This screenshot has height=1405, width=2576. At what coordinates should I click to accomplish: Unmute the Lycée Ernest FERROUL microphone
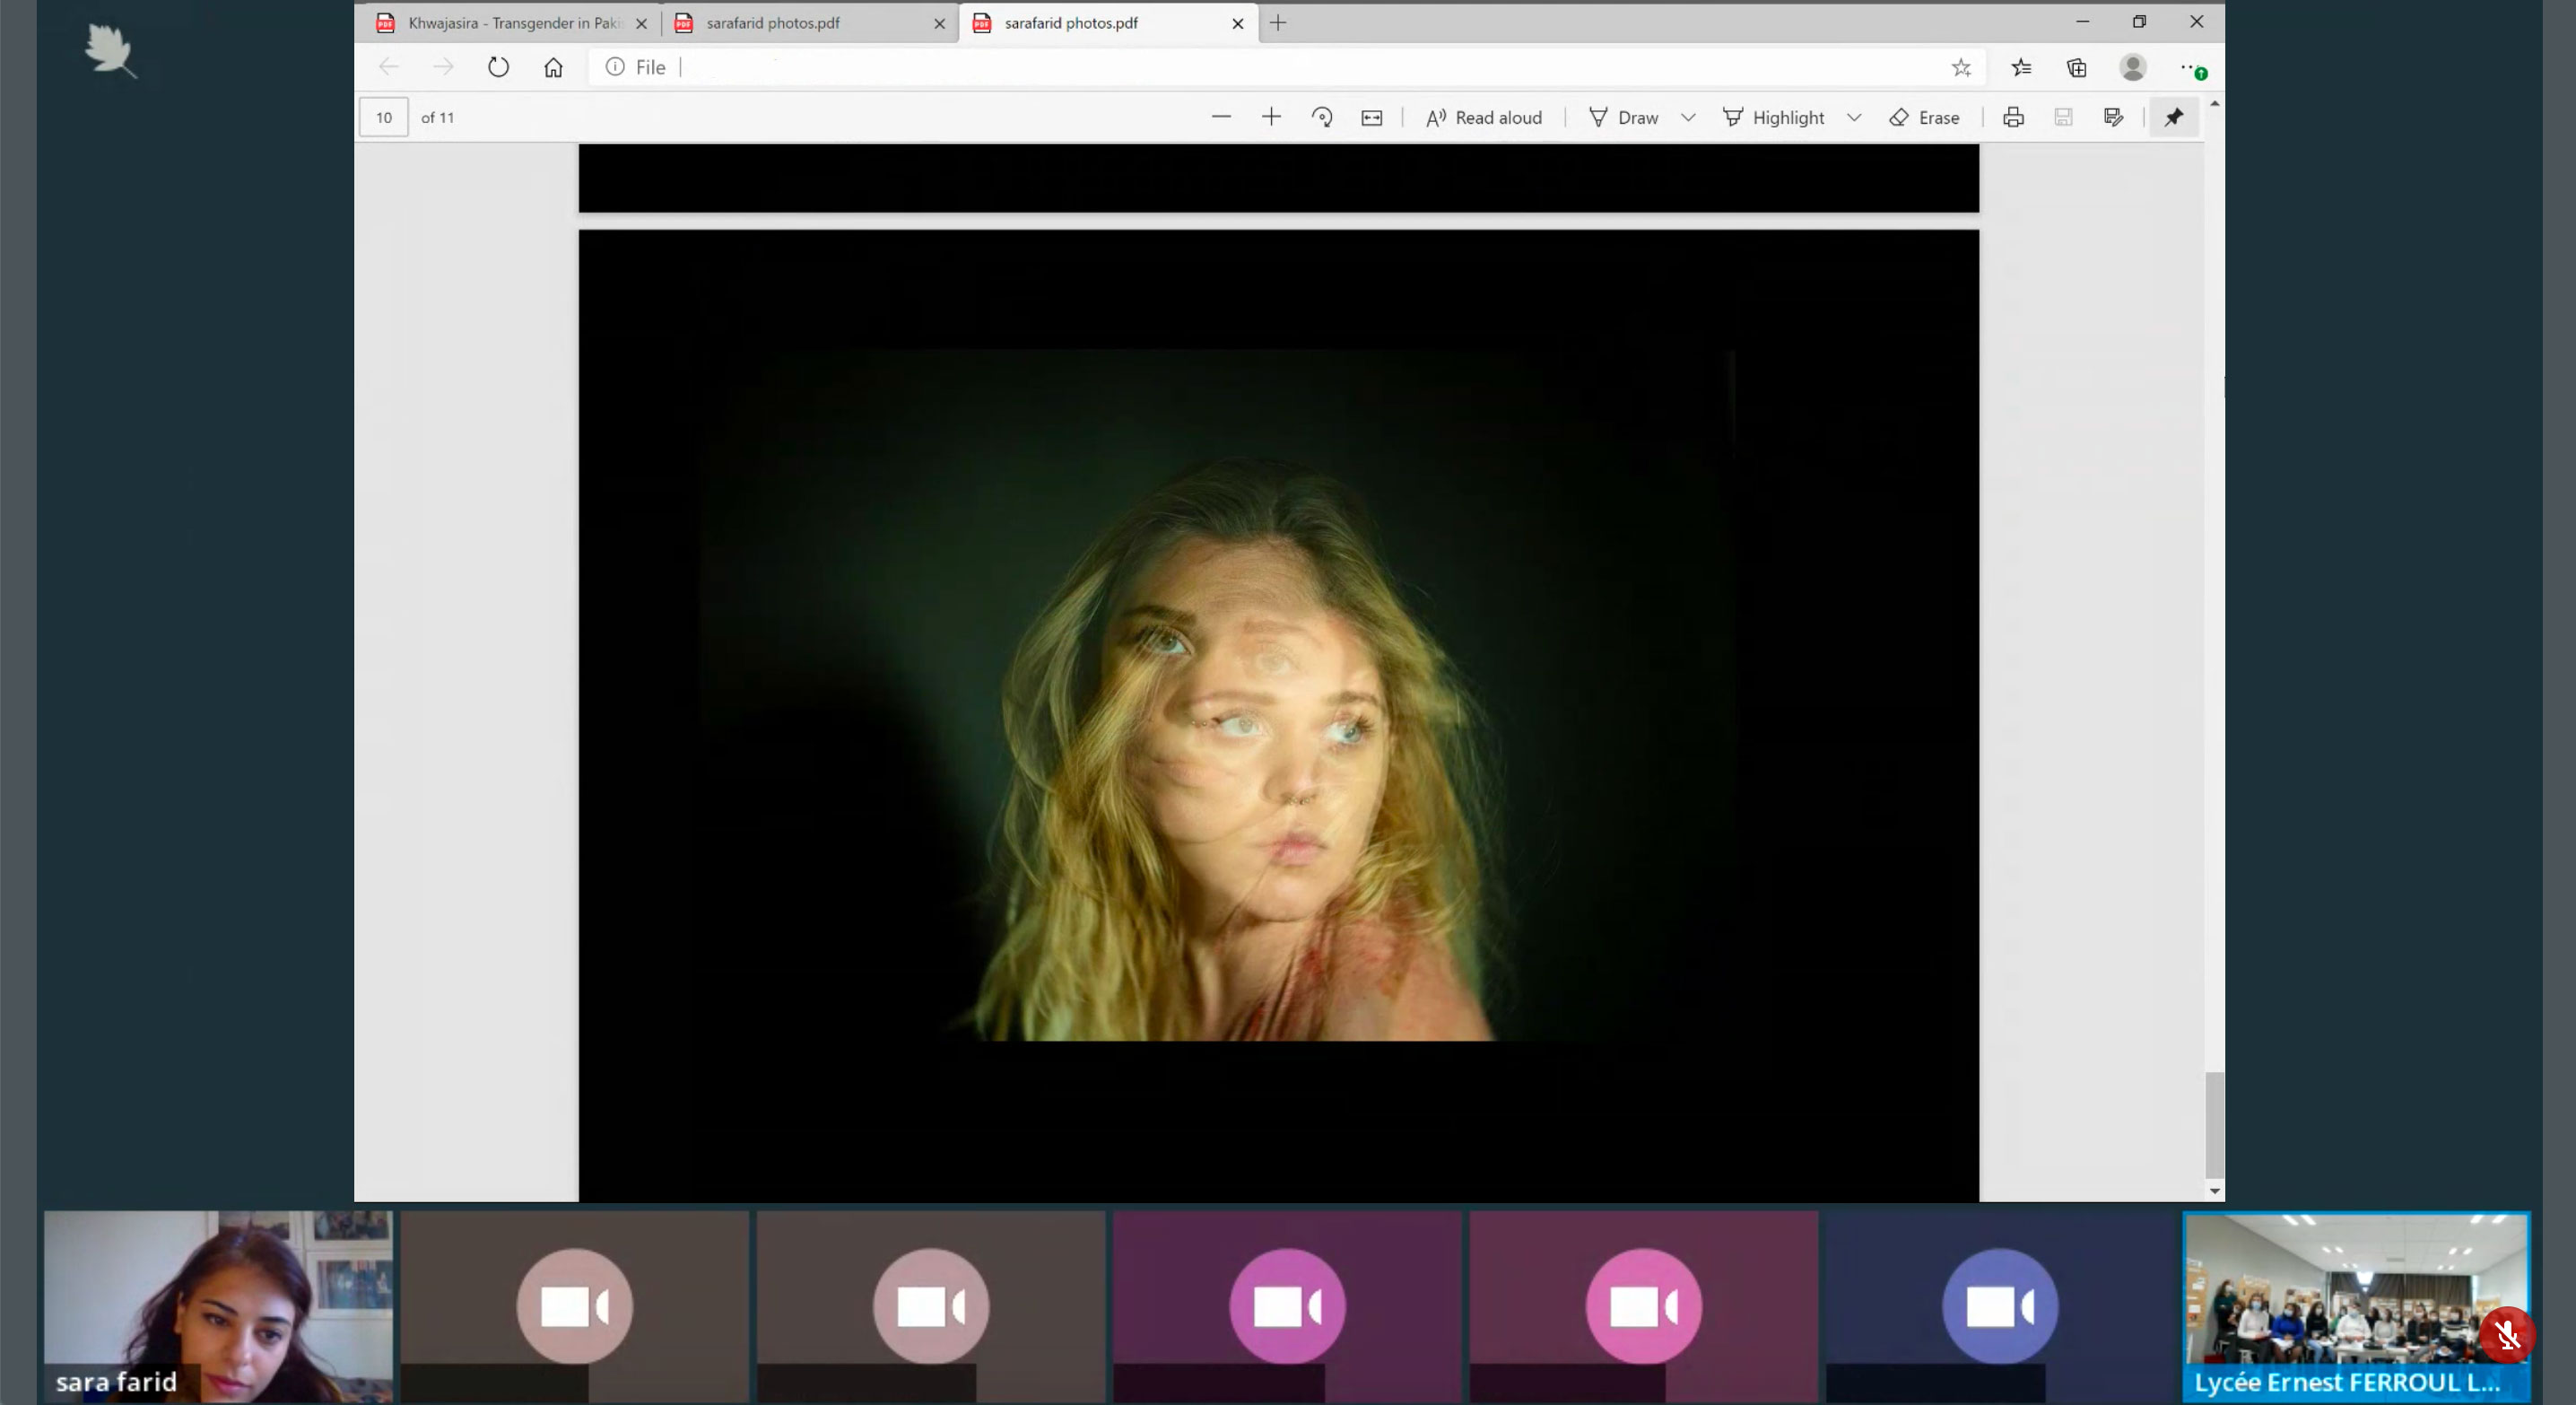[x=2507, y=1335]
